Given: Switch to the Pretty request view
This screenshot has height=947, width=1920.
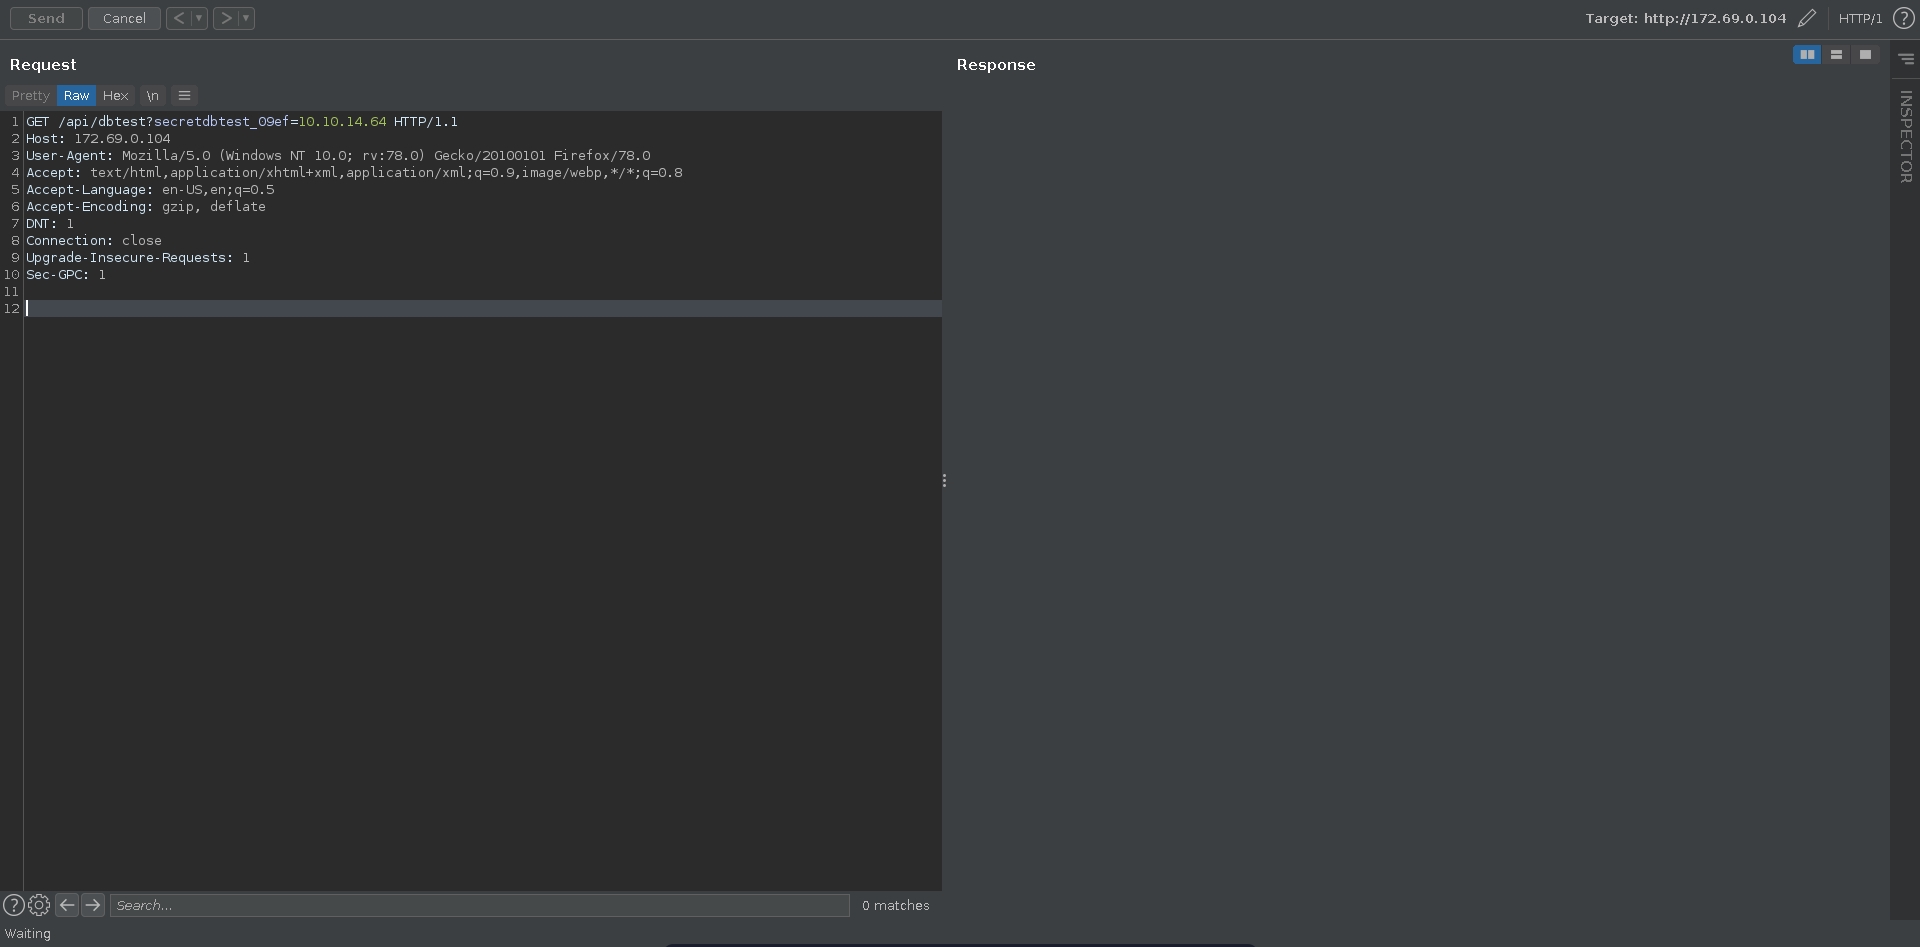Looking at the screenshot, I should pyautogui.click(x=30, y=96).
